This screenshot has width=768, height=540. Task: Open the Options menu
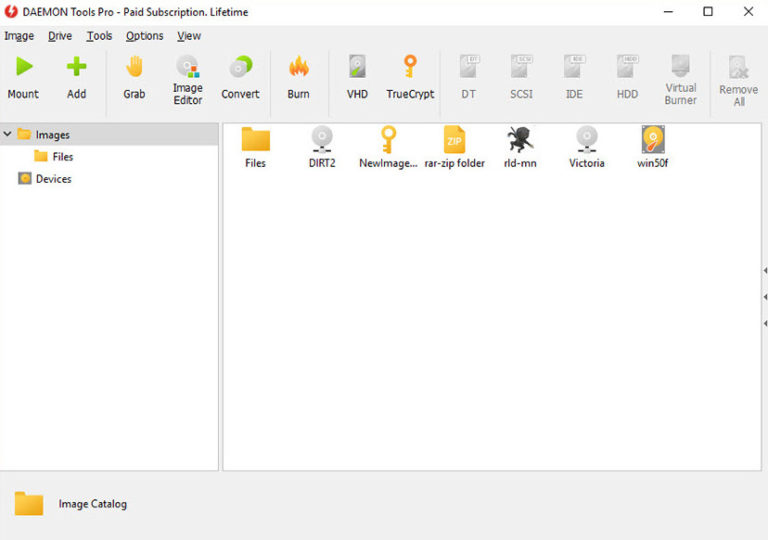coord(144,36)
